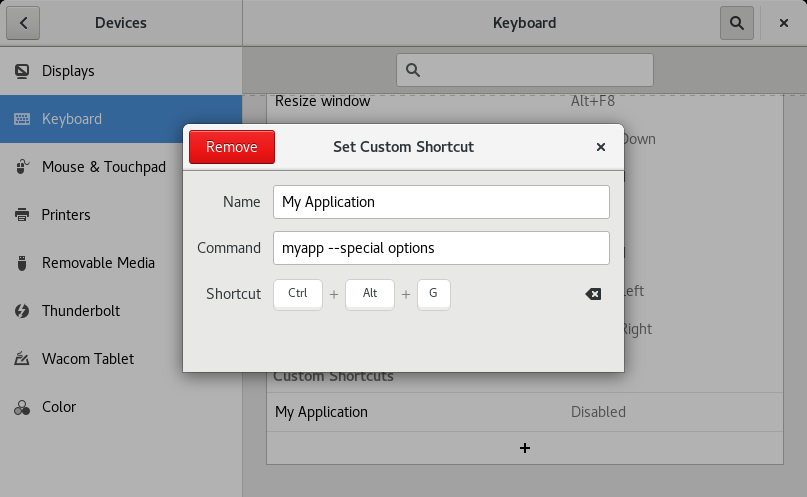This screenshot has width=807, height=497.
Task: Click the Shortcut label in the dialog
Action: pyautogui.click(x=233, y=294)
